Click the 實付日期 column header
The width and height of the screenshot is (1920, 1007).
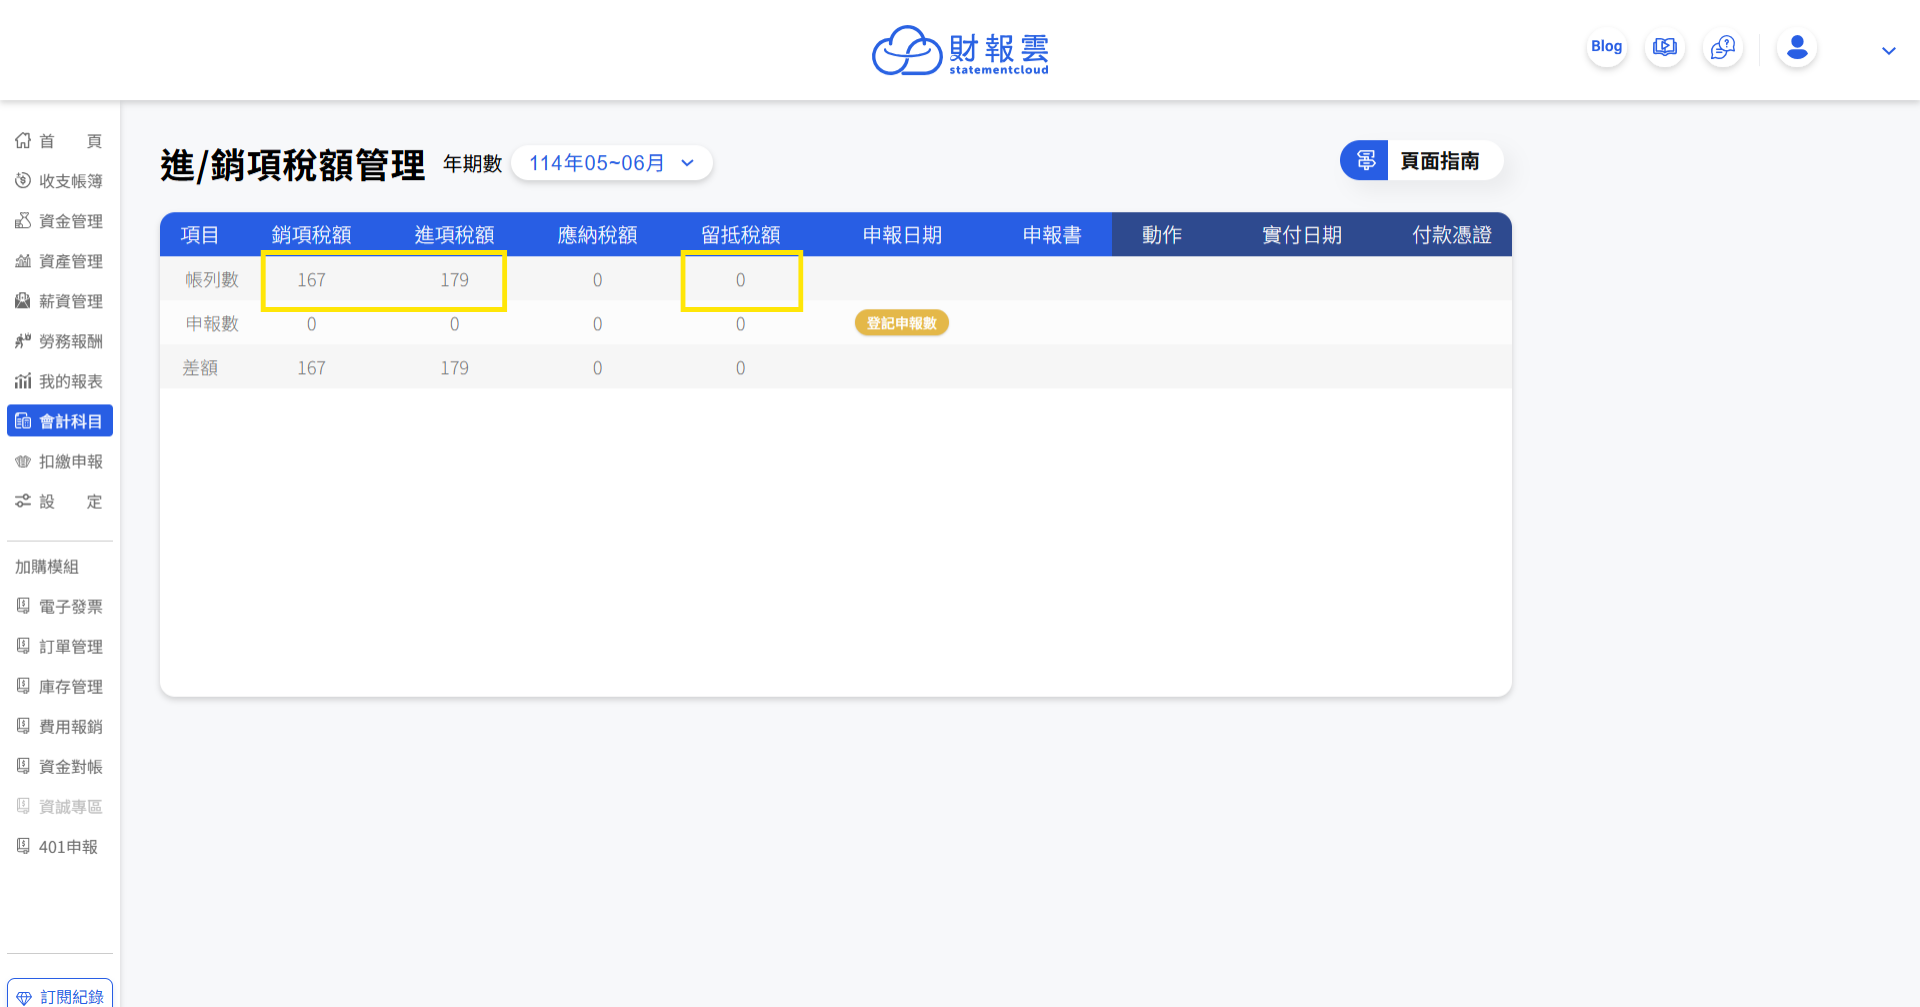pos(1302,235)
